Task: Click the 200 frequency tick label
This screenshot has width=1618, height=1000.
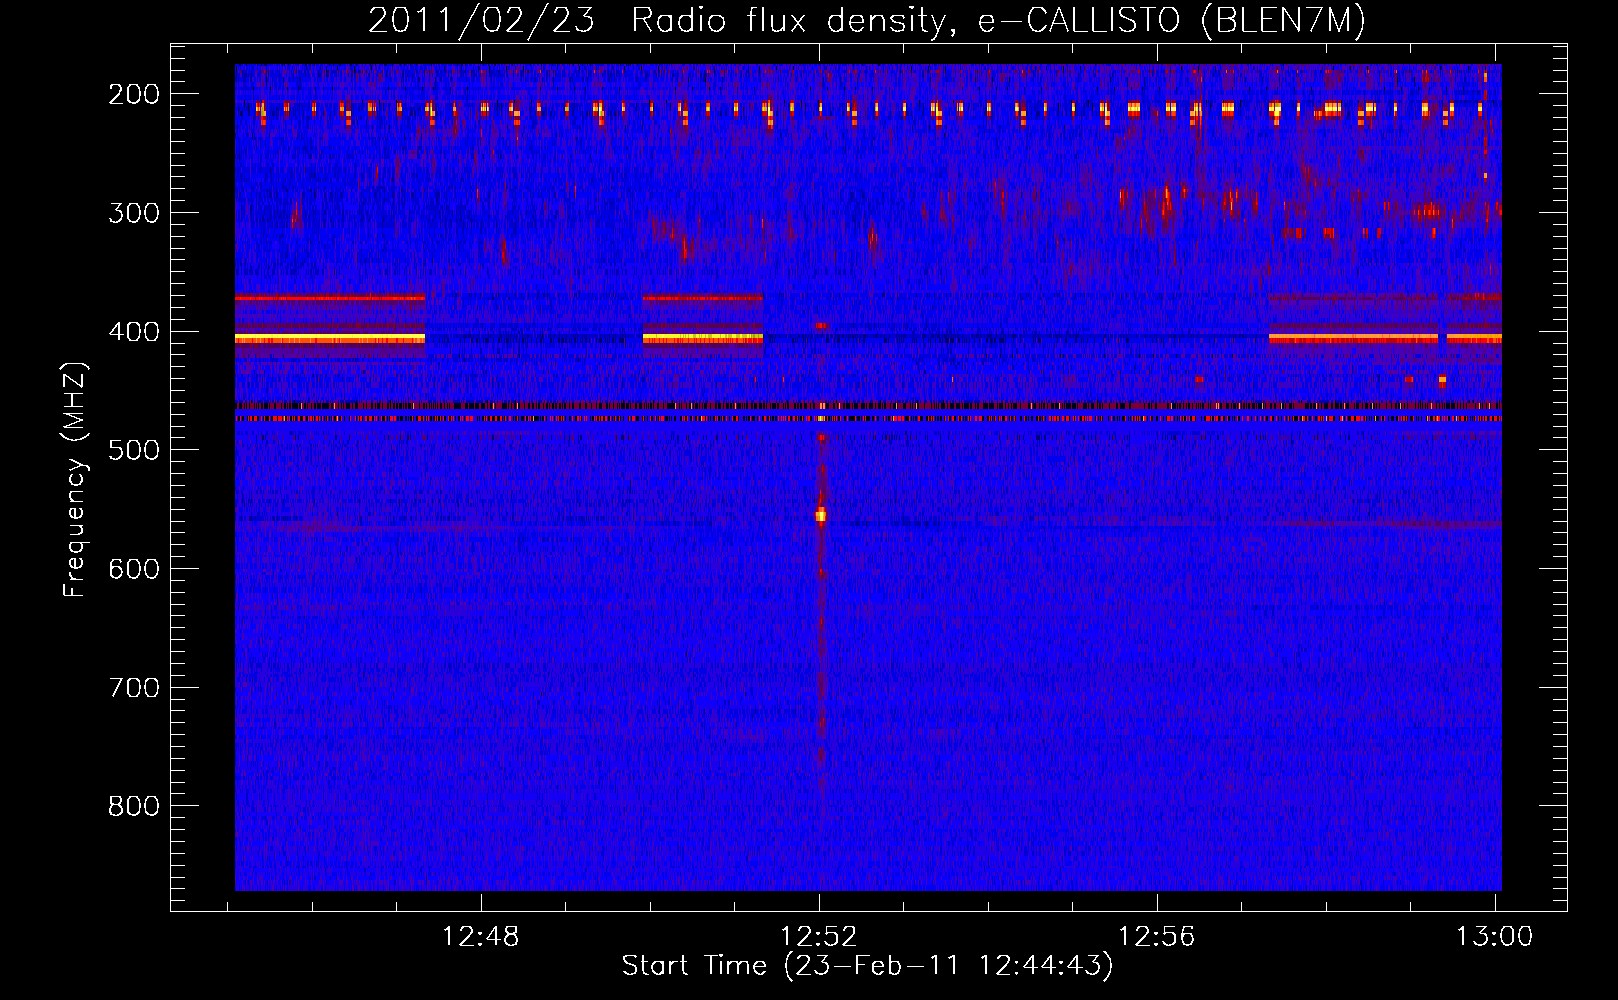Action: pos(134,94)
